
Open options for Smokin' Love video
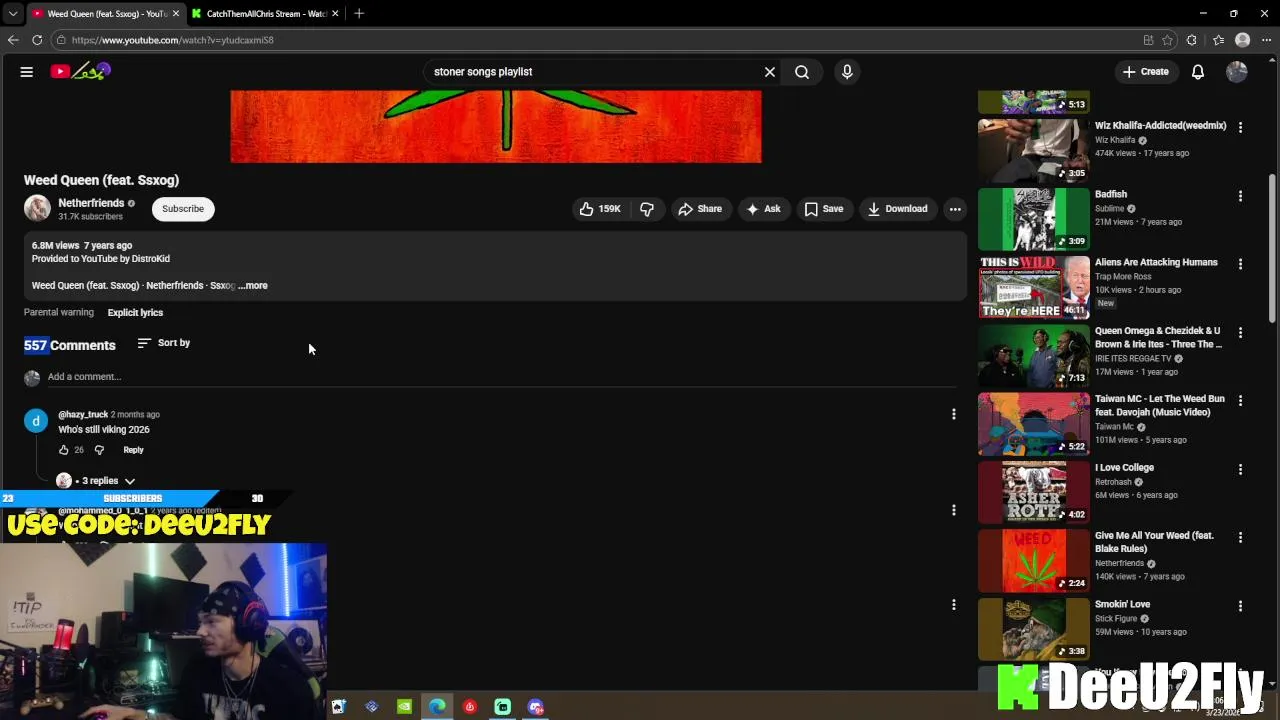pyautogui.click(x=1240, y=606)
